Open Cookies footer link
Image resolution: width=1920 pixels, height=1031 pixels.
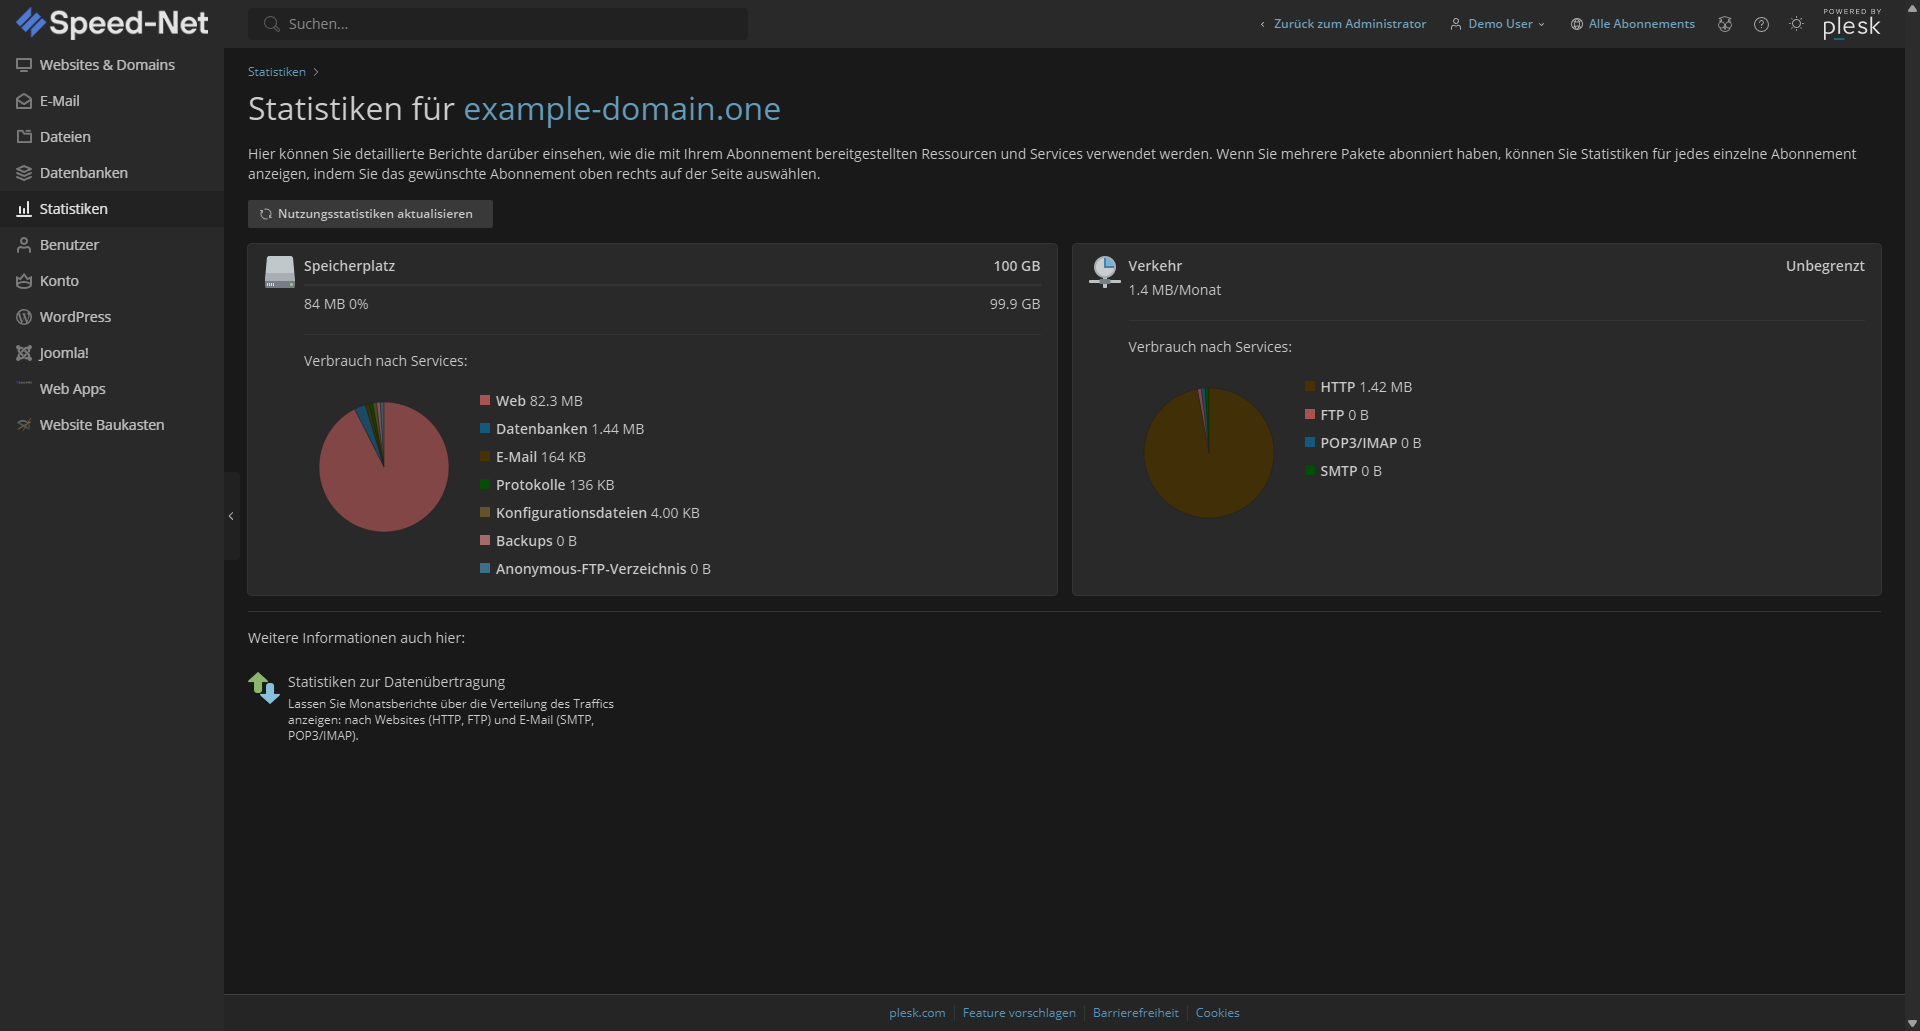point(1217,1013)
